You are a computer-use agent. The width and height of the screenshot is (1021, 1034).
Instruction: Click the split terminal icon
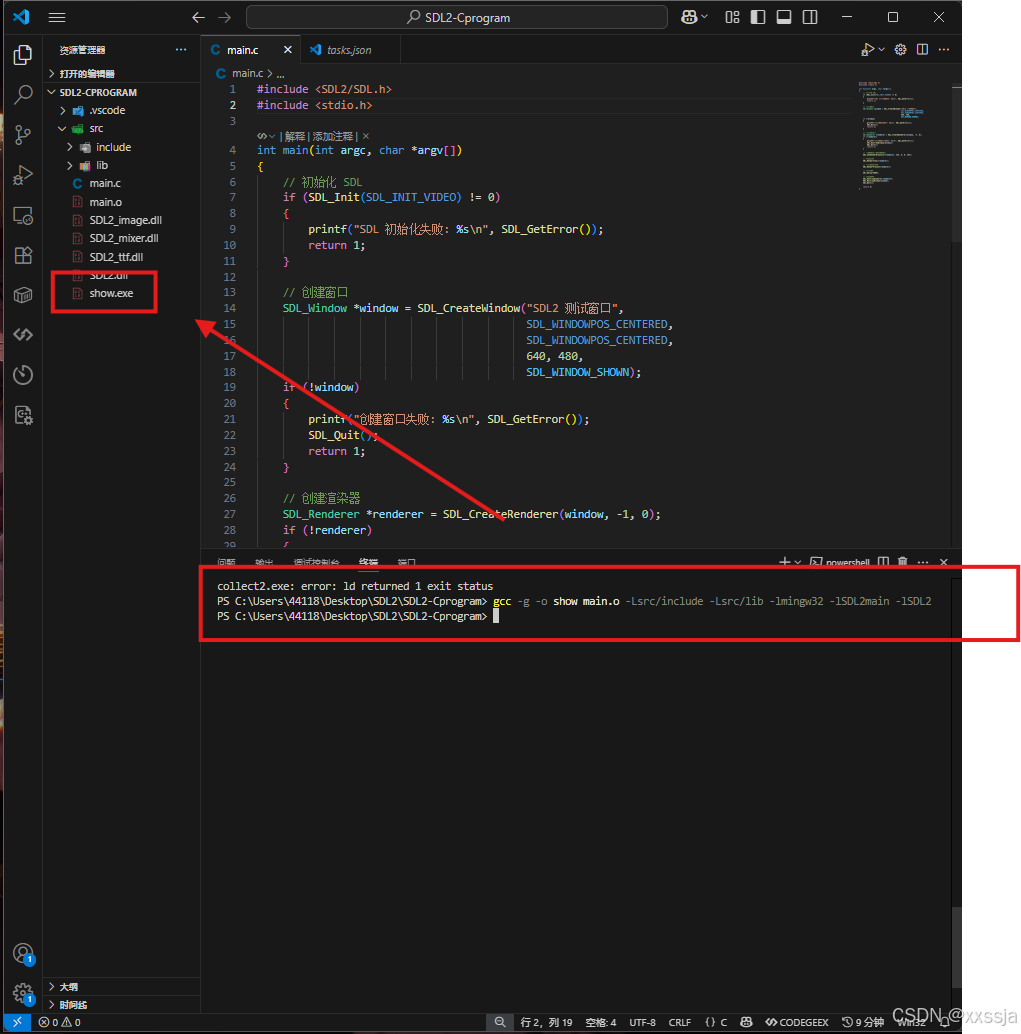click(884, 562)
